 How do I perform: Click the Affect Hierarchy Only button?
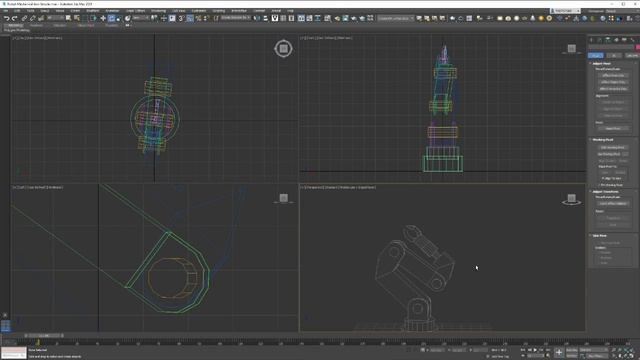tap(613, 89)
